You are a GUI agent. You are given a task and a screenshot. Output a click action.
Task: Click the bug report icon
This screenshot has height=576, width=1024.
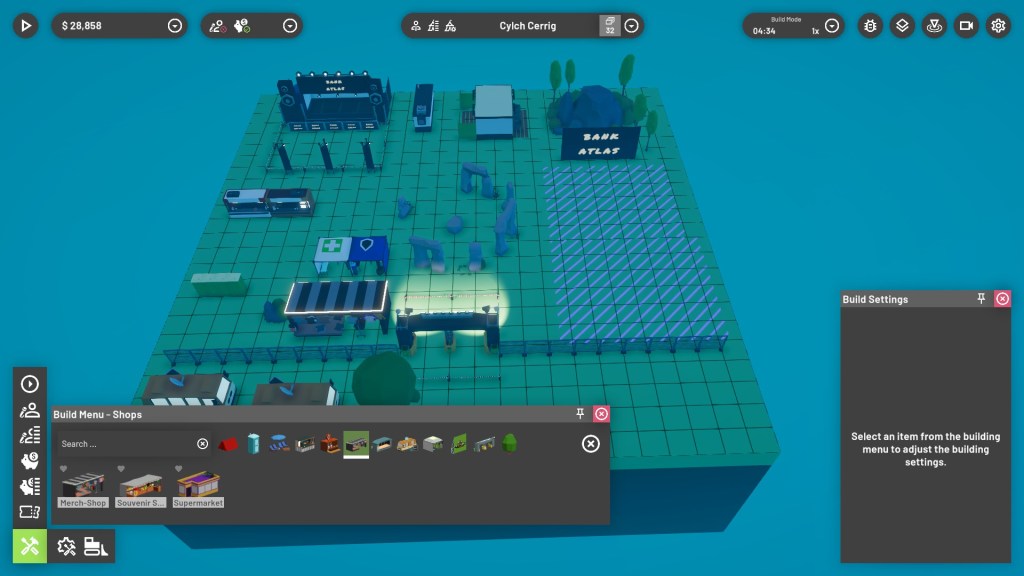(x=870, y=26)
